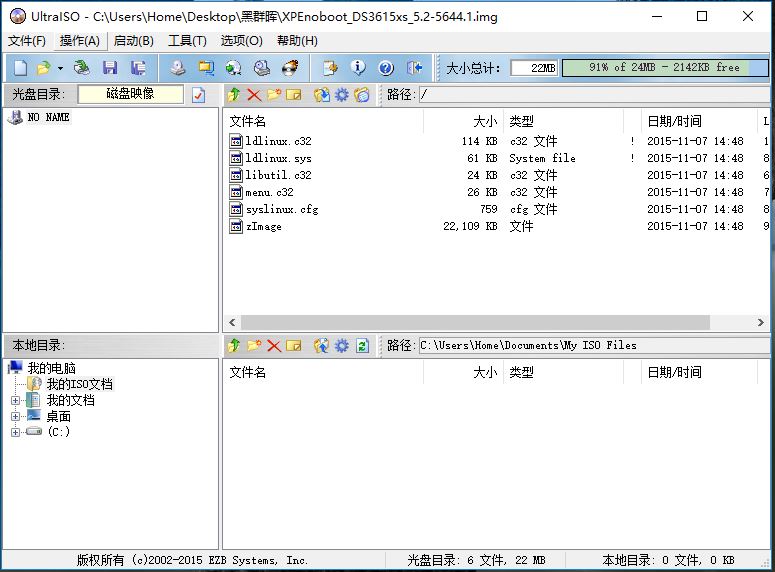This screenshot has width=775, height=572.
Task: Click the New file toolbar icon
Action: pos(20,68)
